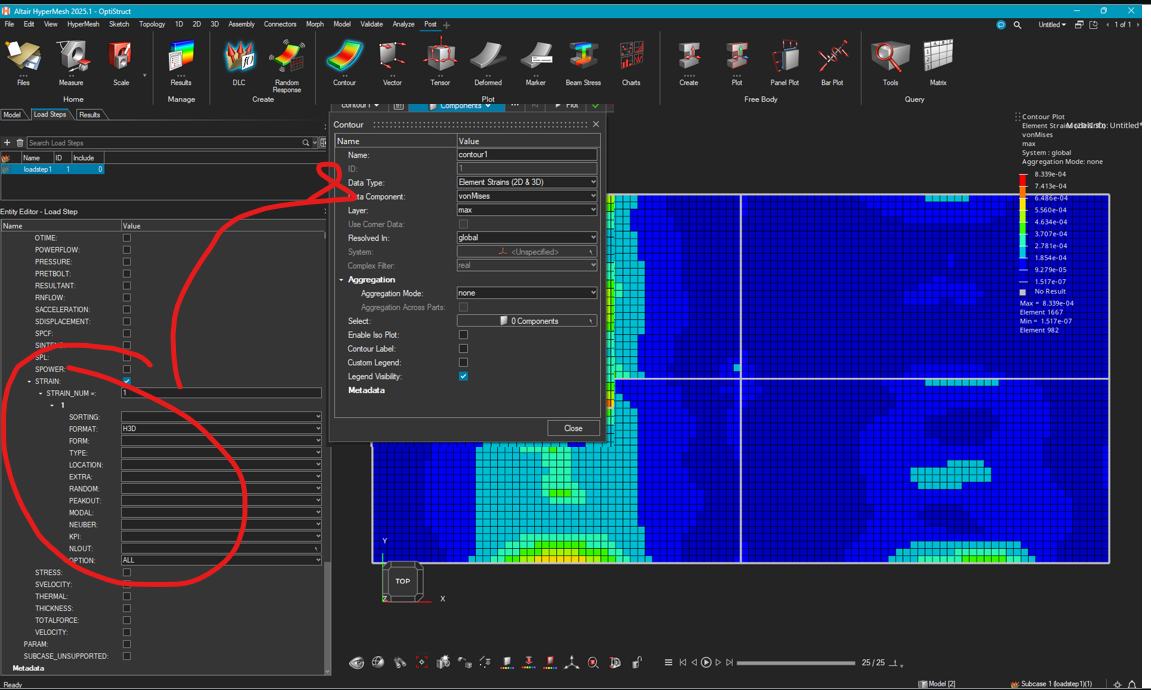Open the Scale tool
The width and height of the screenshot is (1151, 690).
[x=121, y=63]
